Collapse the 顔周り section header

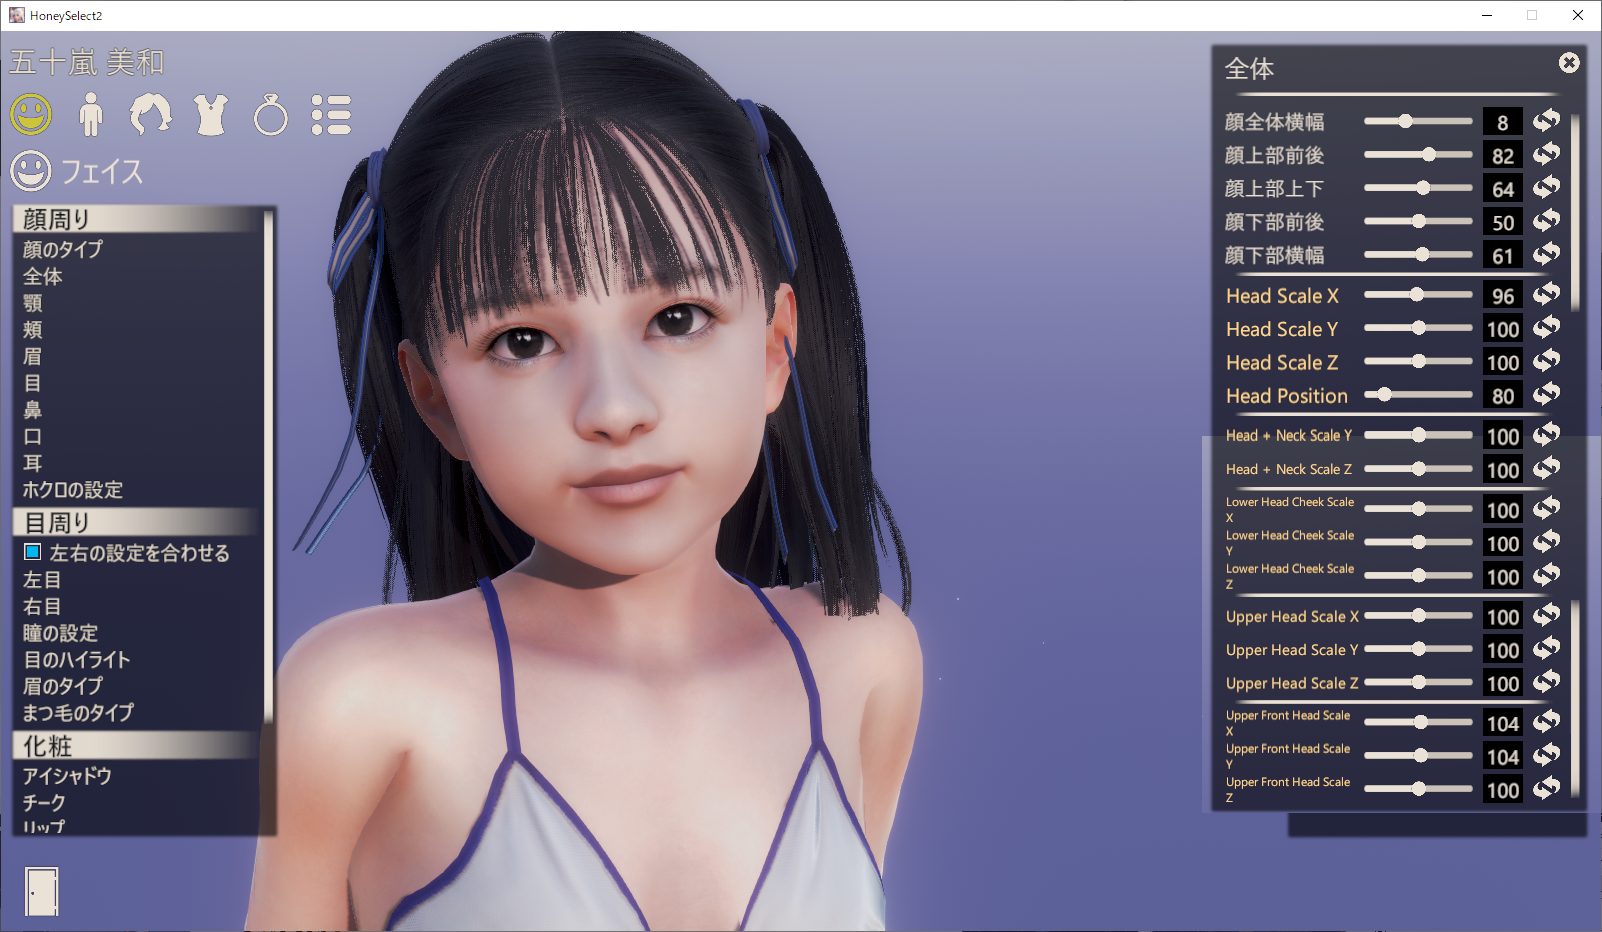(x=138, y=219)
